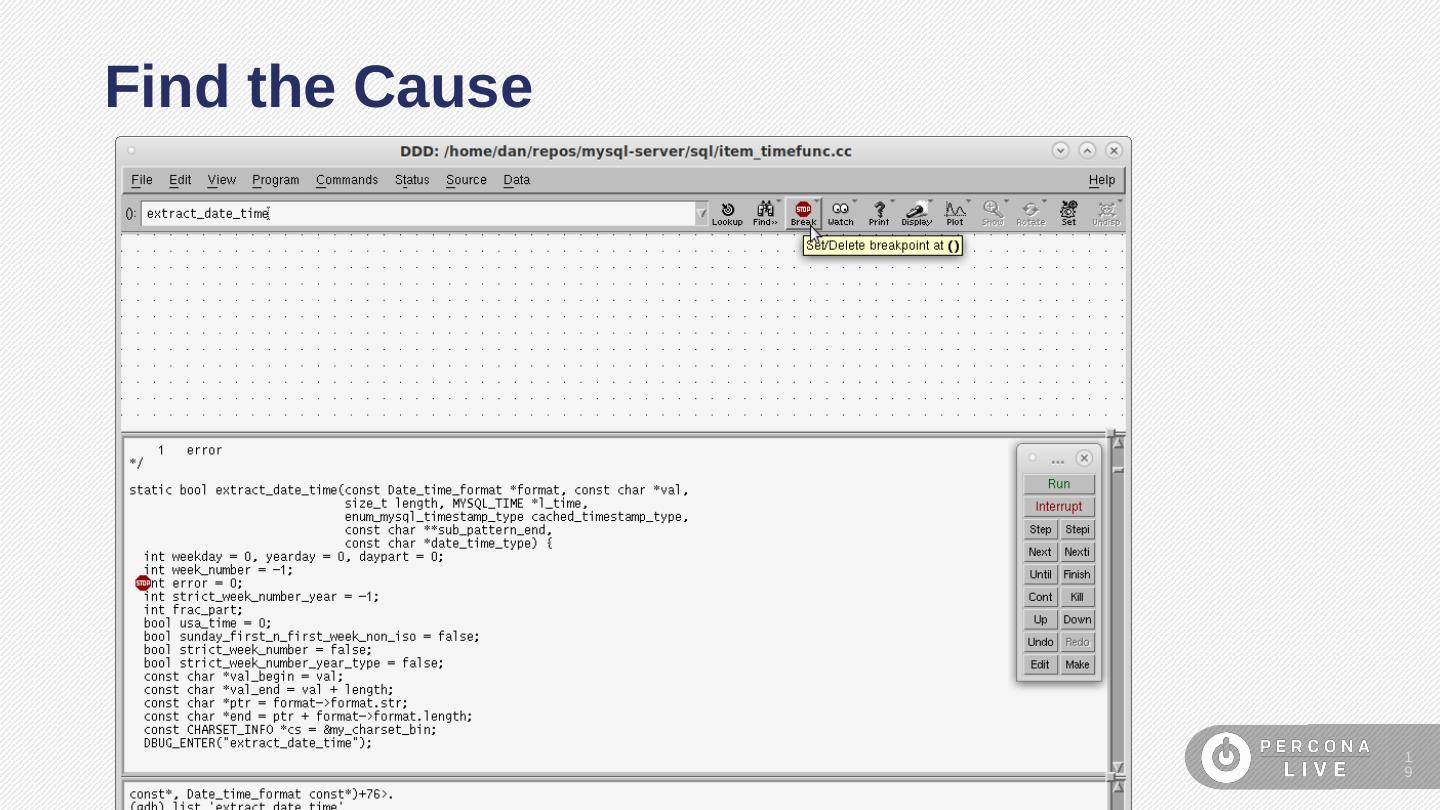Click the Stepi button
This screenshot has width=1440, height=810.
[x=1077, y=530]
